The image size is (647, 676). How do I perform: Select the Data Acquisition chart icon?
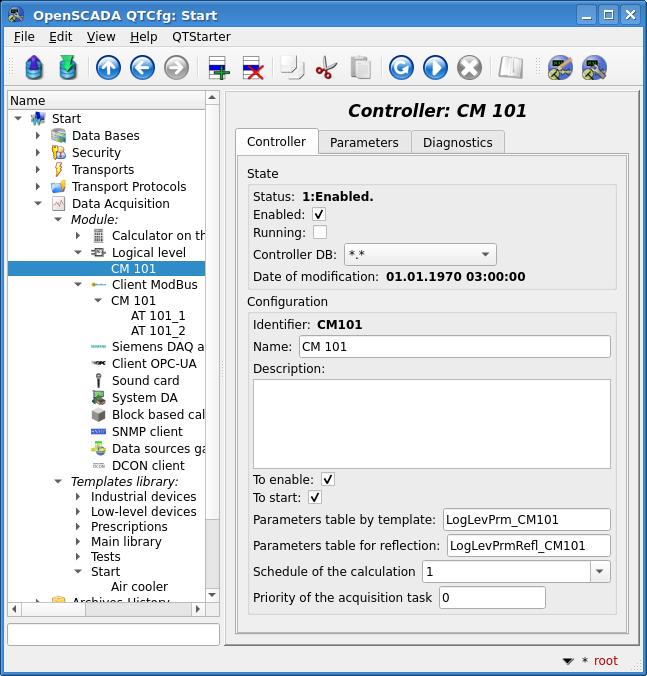coord(58,203)
